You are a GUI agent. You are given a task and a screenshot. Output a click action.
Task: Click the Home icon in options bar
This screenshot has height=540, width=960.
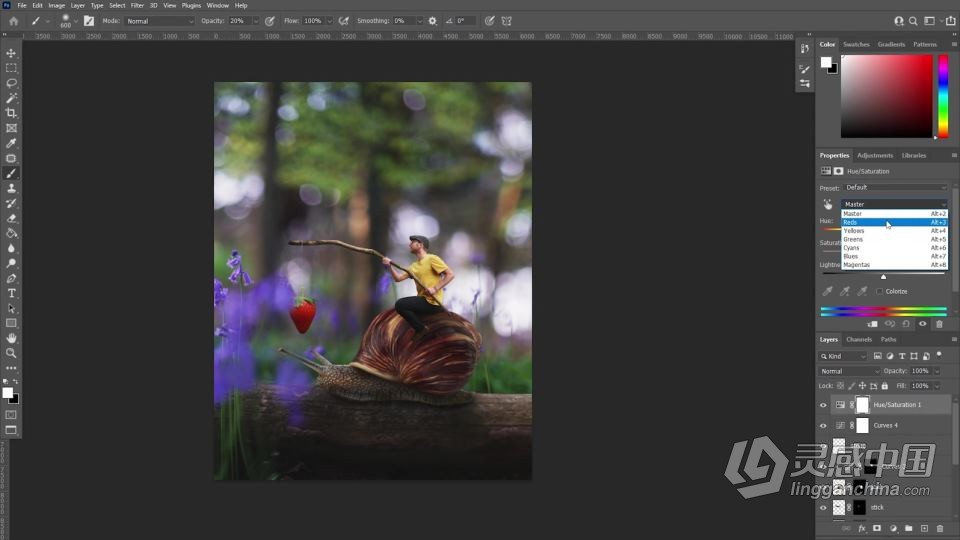coord(13,21)
